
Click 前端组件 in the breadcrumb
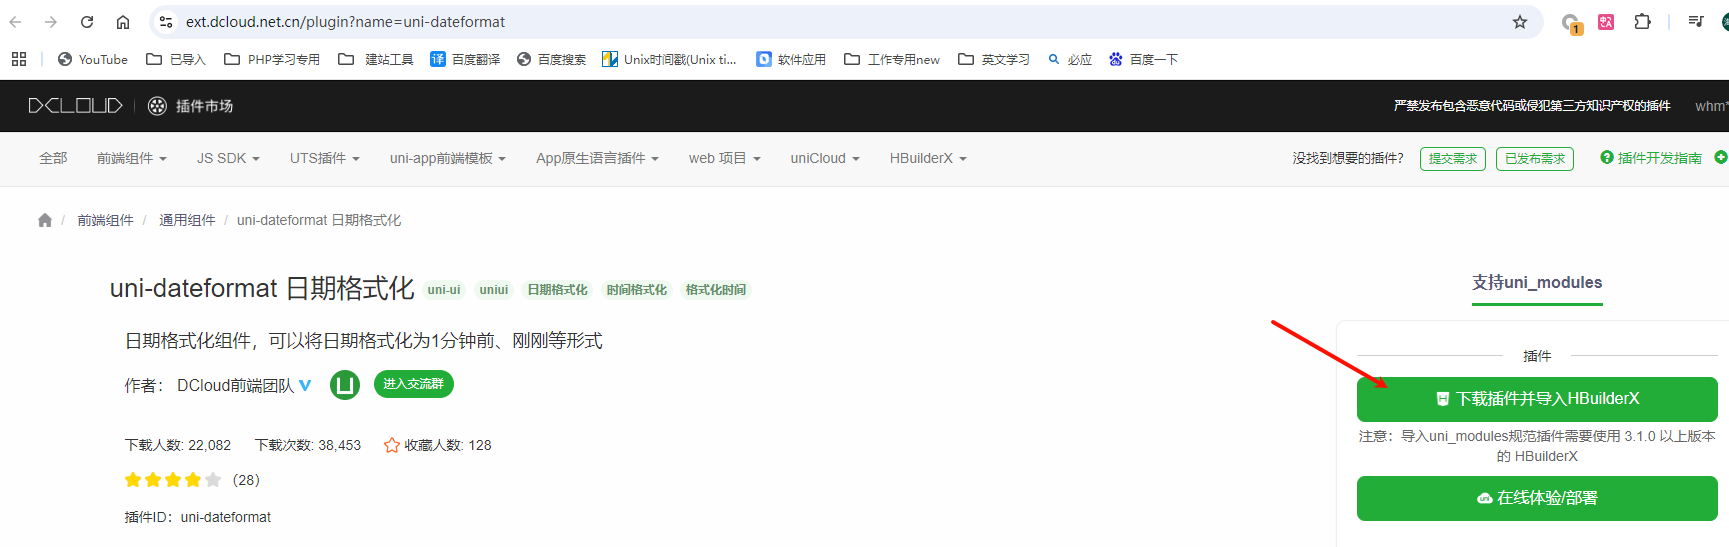(105, 220)
